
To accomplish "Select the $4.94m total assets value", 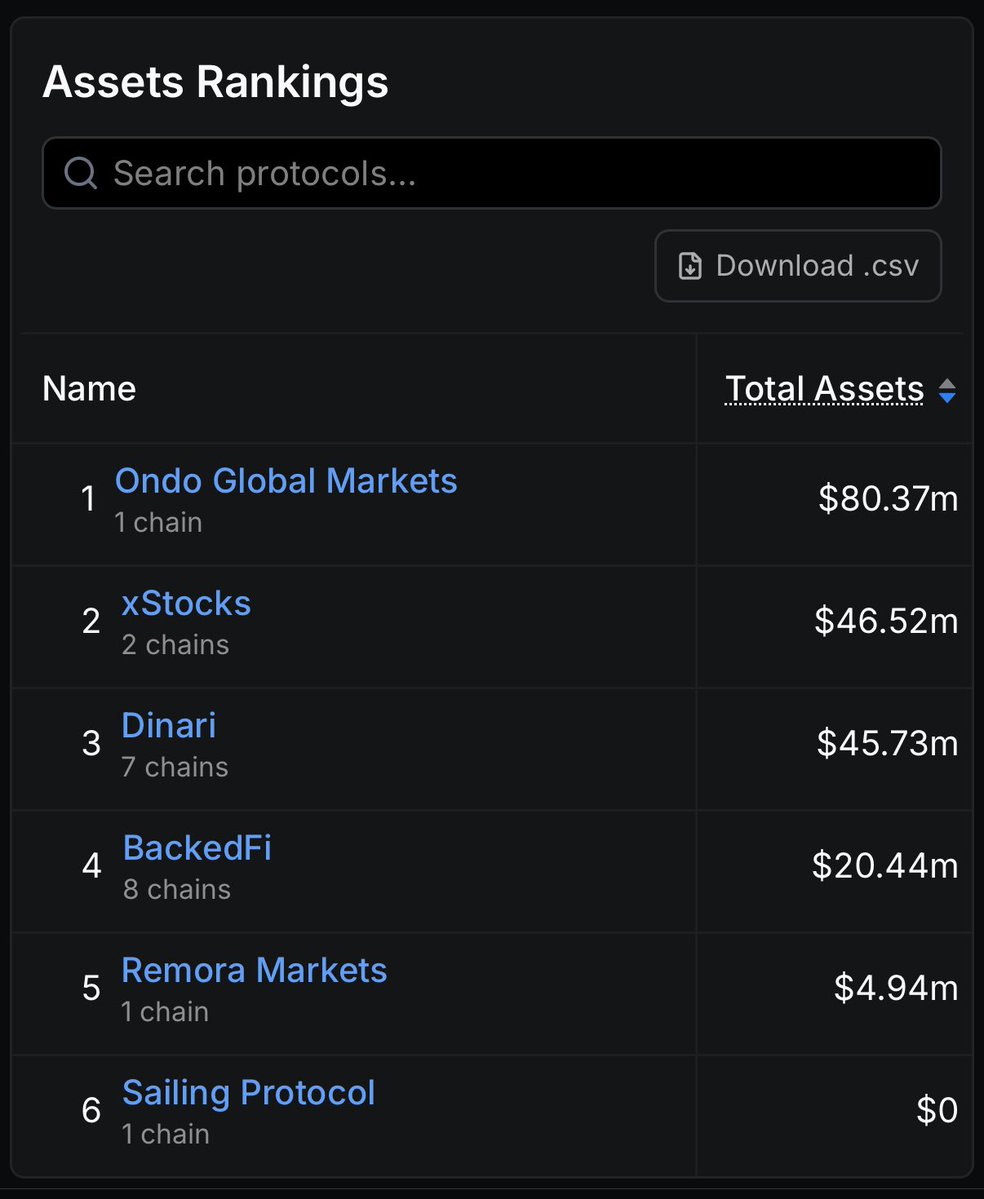I will (895, 988).
